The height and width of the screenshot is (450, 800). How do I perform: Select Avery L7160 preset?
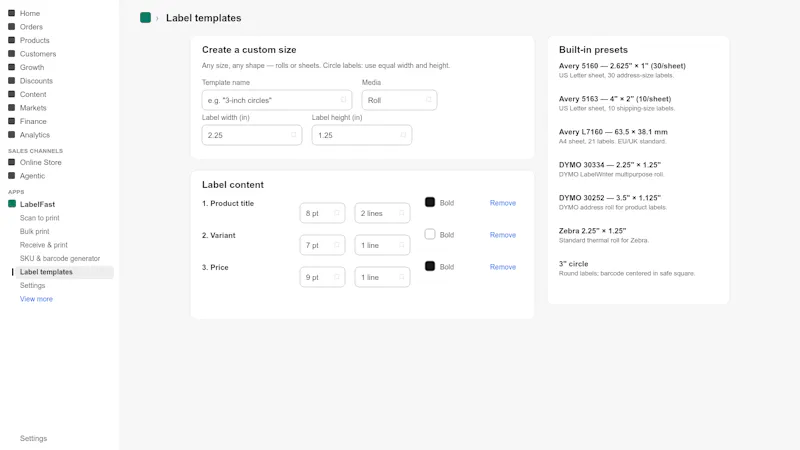tap(613, 136)
